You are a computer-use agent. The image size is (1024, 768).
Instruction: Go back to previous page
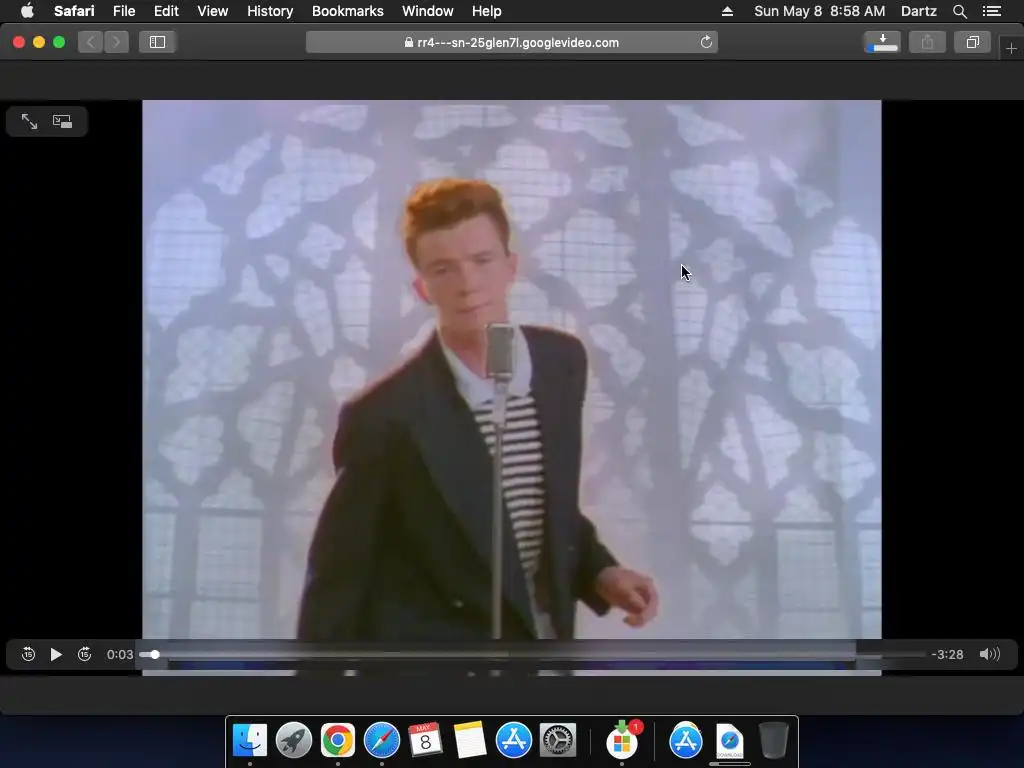point(91,42)
